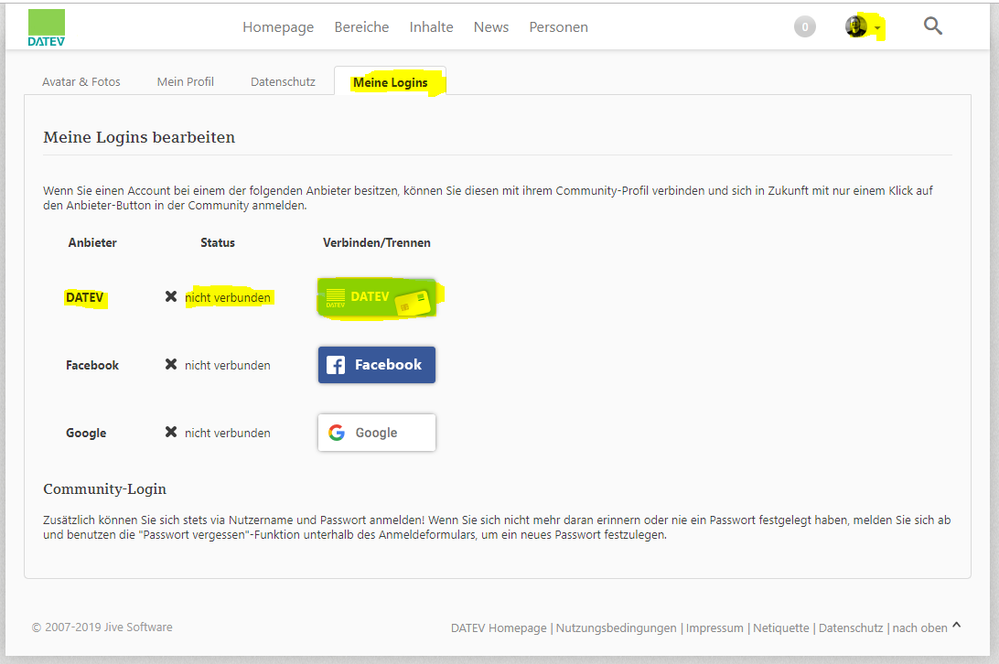Viewport: 999px width, 664px height.
Task: Open the Datenschutz tab
Action: (283, 82)
